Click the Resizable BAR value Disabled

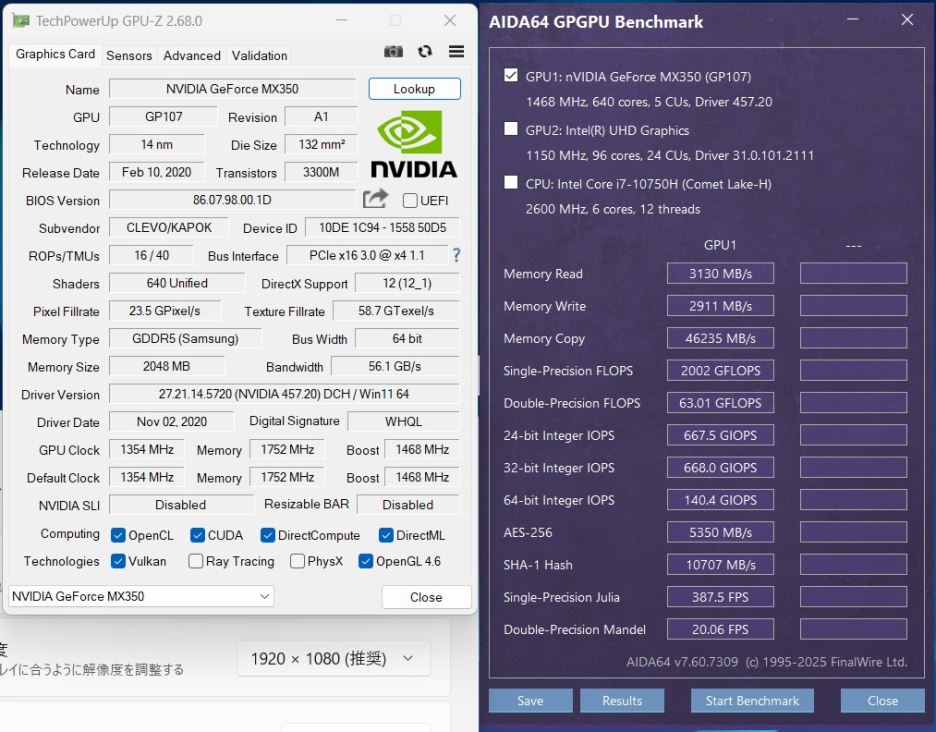(408, 505)
